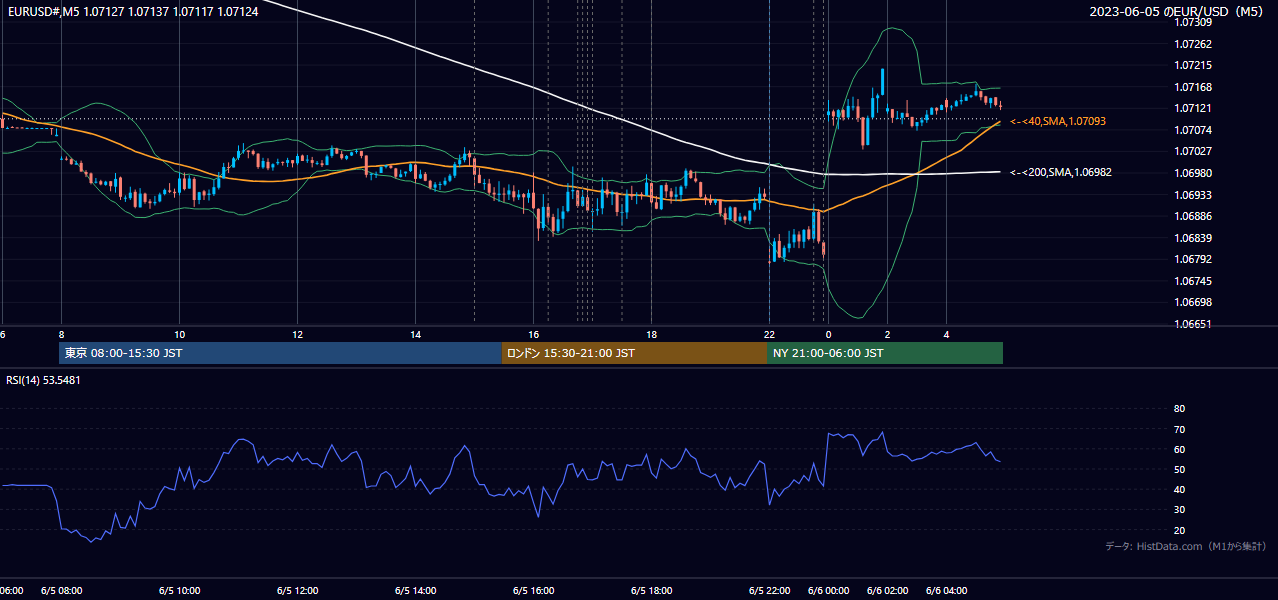Click price scale value 1.07074
The width and height of the screenshot is (1278, 600).
(1192, 130)
